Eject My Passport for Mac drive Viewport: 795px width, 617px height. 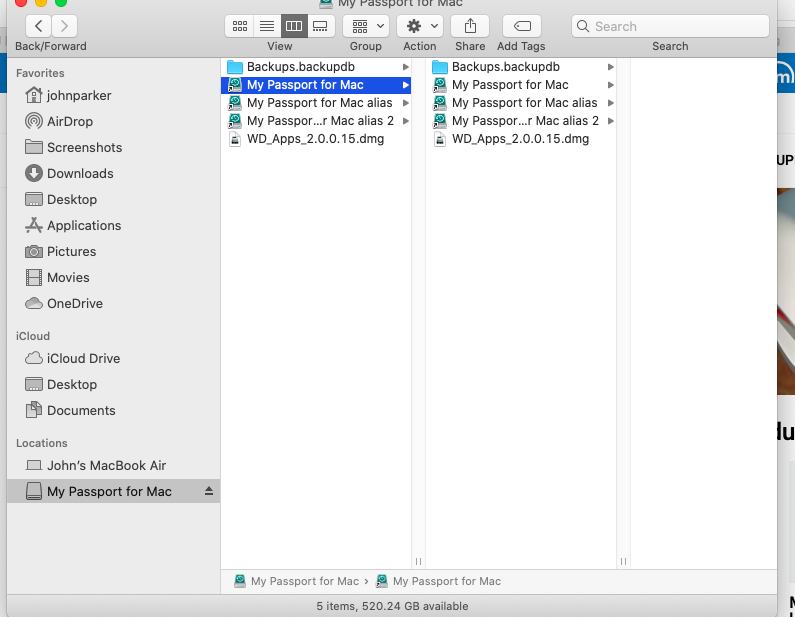pyautogui.click(x=209, y=491)
